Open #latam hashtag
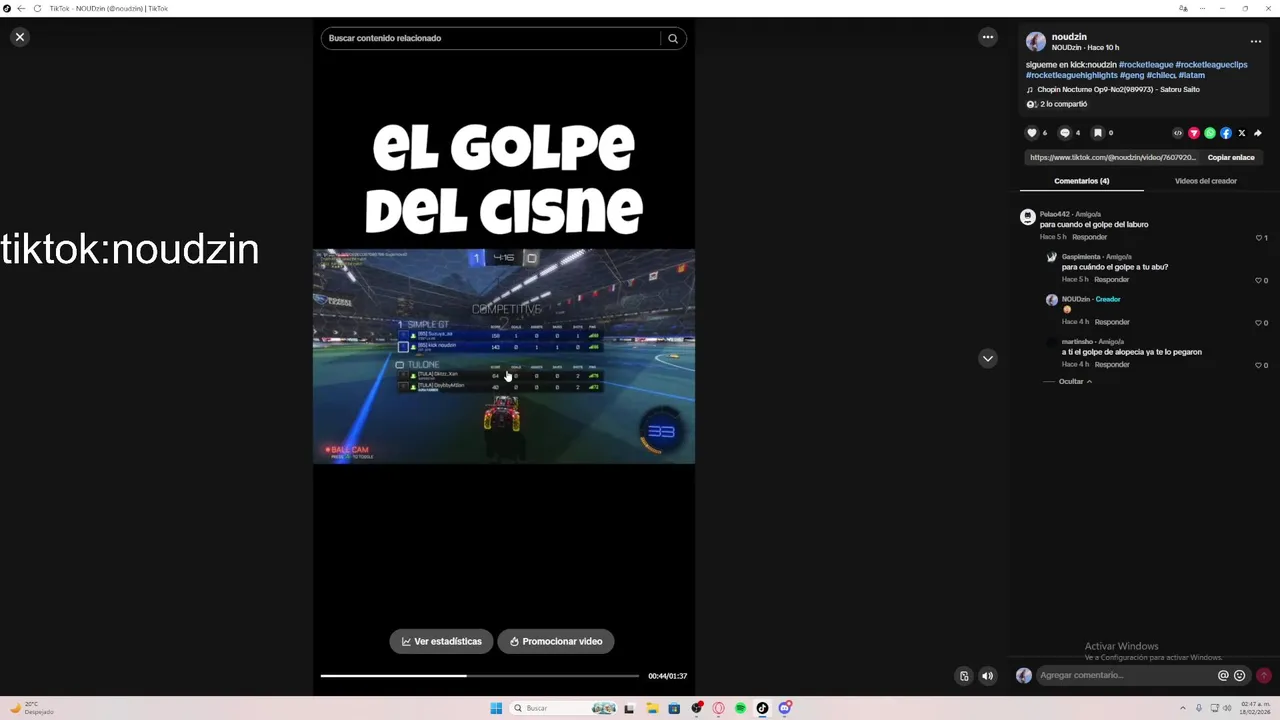The width and height of the screenshot is (1280, 720). 1192,75
